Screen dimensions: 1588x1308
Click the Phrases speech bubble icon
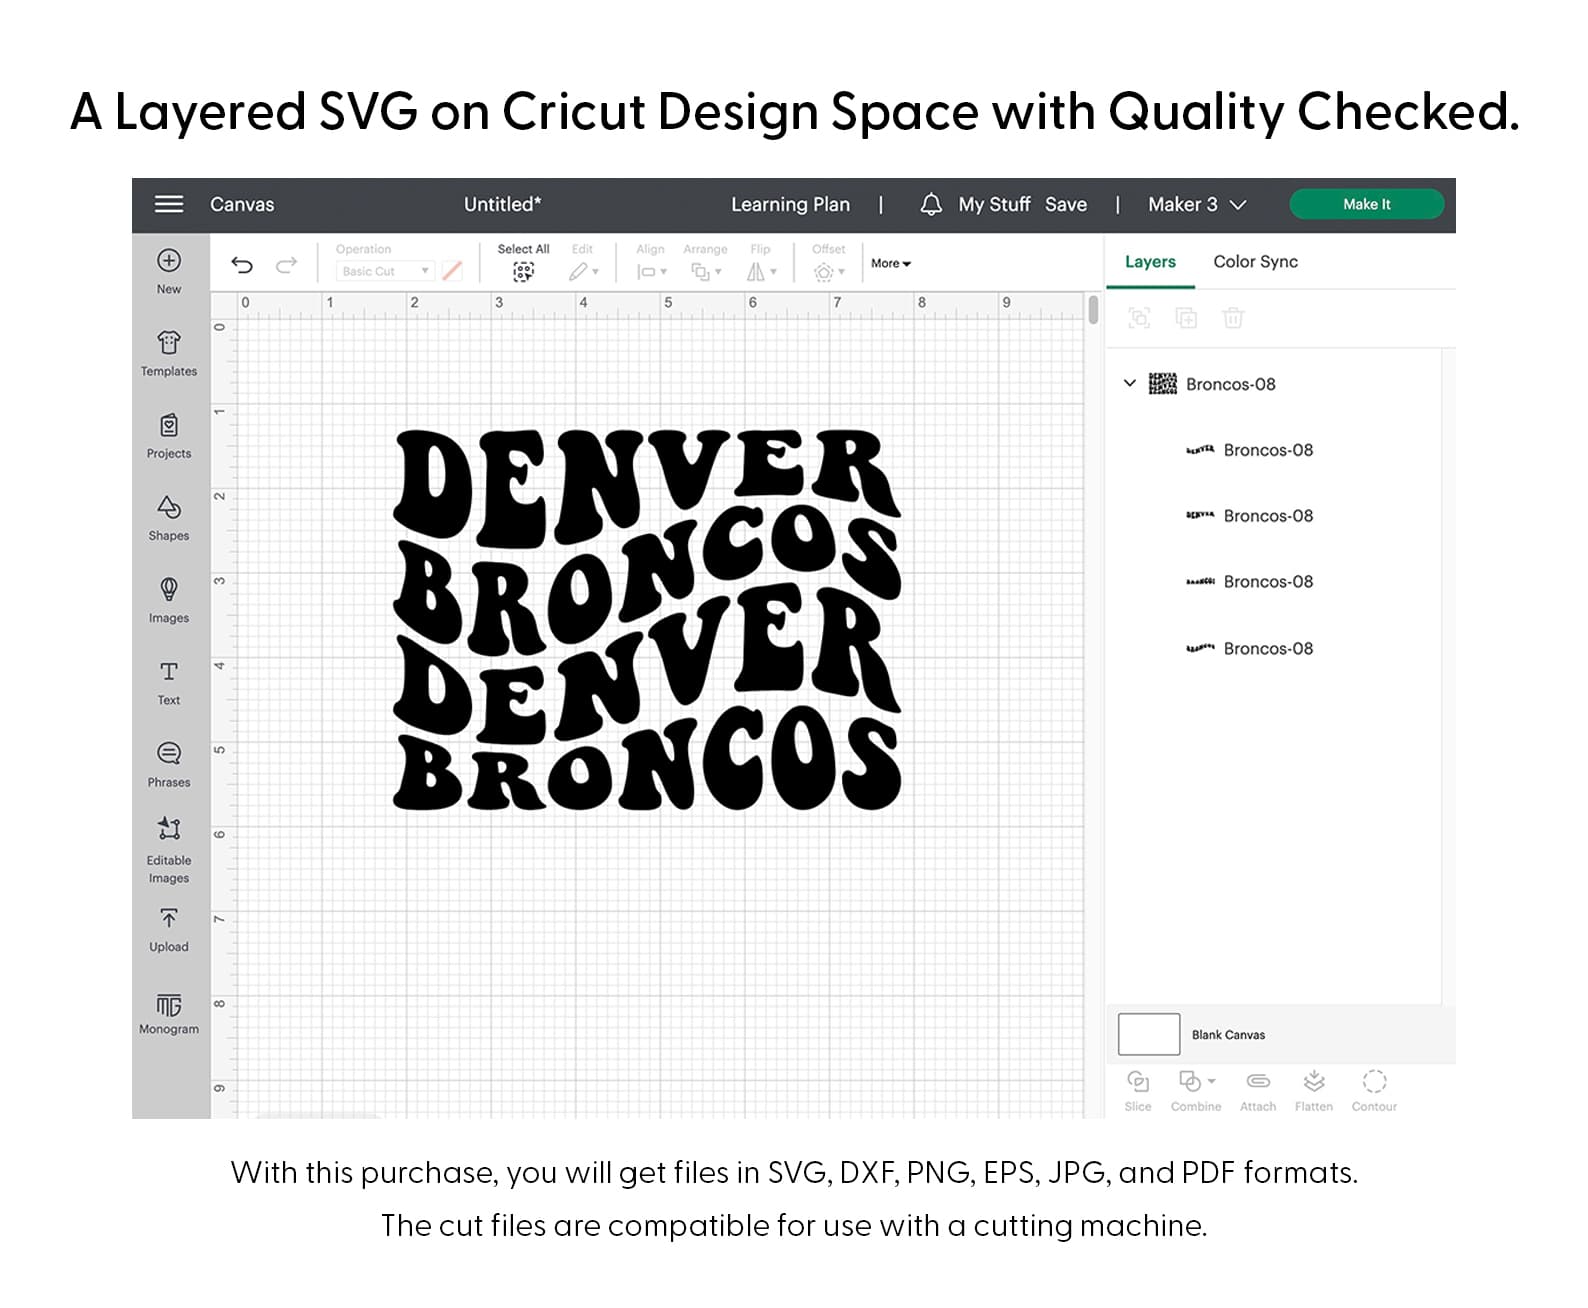point(169,764)
